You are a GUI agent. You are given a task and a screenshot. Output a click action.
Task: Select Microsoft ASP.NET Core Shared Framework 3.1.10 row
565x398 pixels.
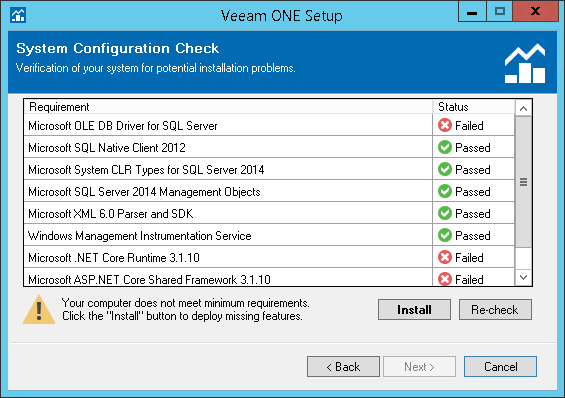269,278
